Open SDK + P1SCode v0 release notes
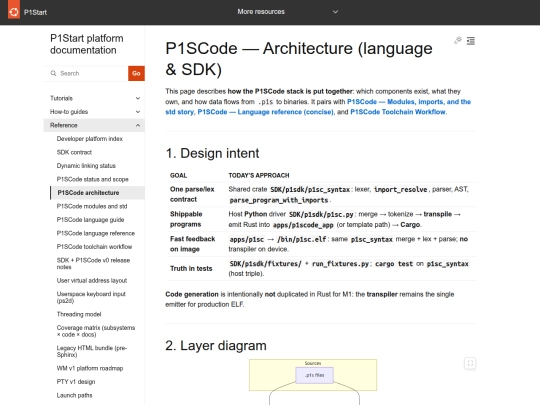The width and height of the screenshot is (540, 405). click(x=93, y=263)
